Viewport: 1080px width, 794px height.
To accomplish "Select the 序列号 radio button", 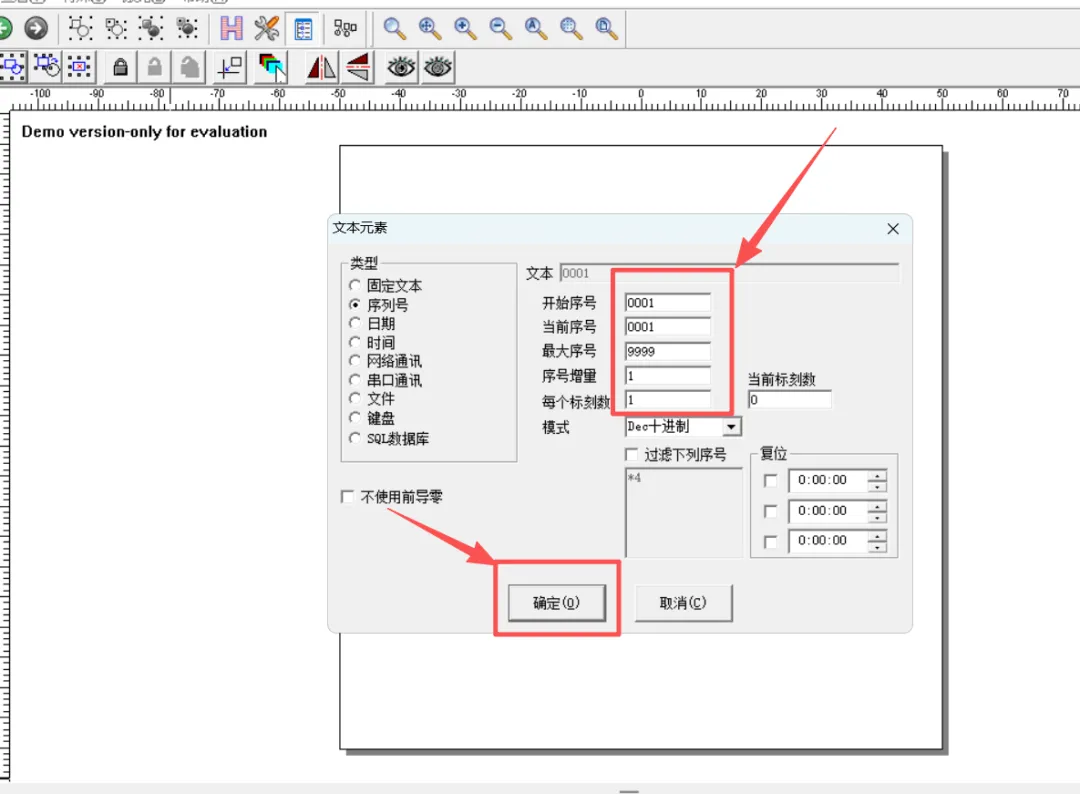I will click(355, 304).
